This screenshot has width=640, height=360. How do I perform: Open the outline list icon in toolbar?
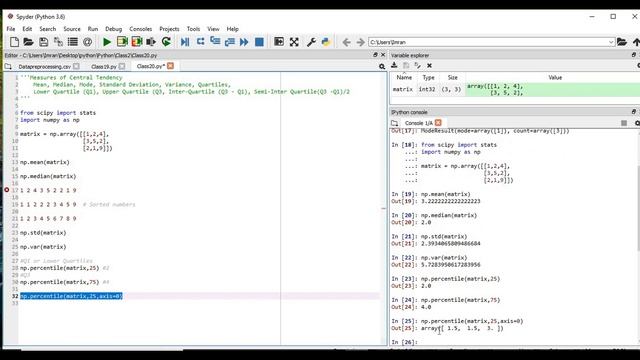click(x=73, y=42)
